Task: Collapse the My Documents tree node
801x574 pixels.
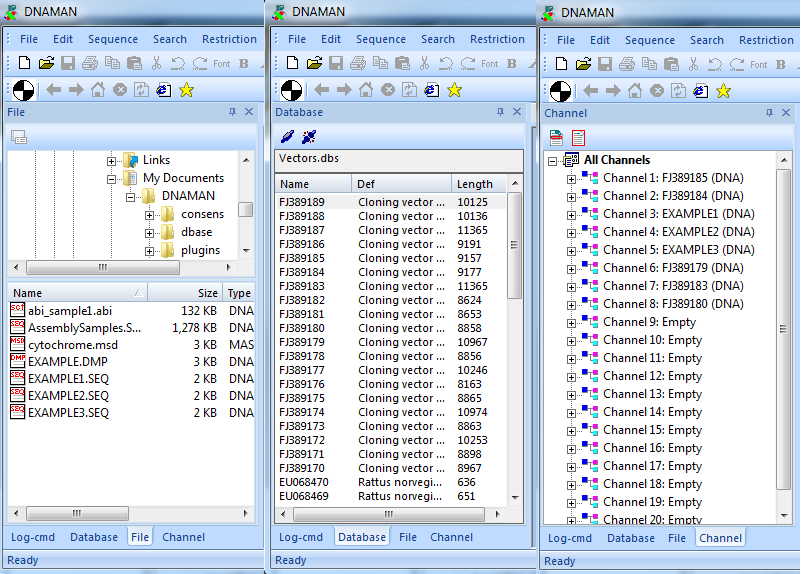Action: 111,179
